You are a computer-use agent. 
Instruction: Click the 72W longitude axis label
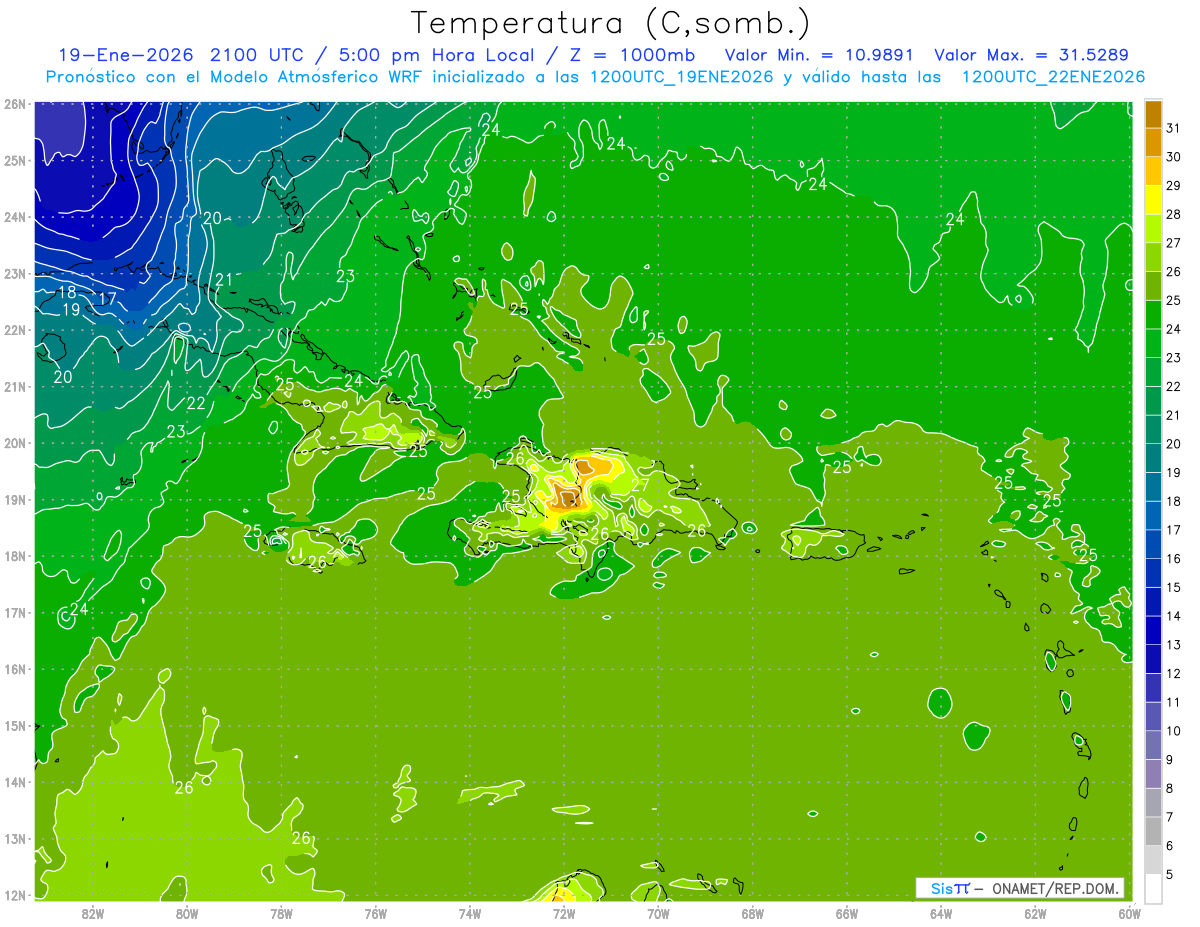tap(564, 913)
